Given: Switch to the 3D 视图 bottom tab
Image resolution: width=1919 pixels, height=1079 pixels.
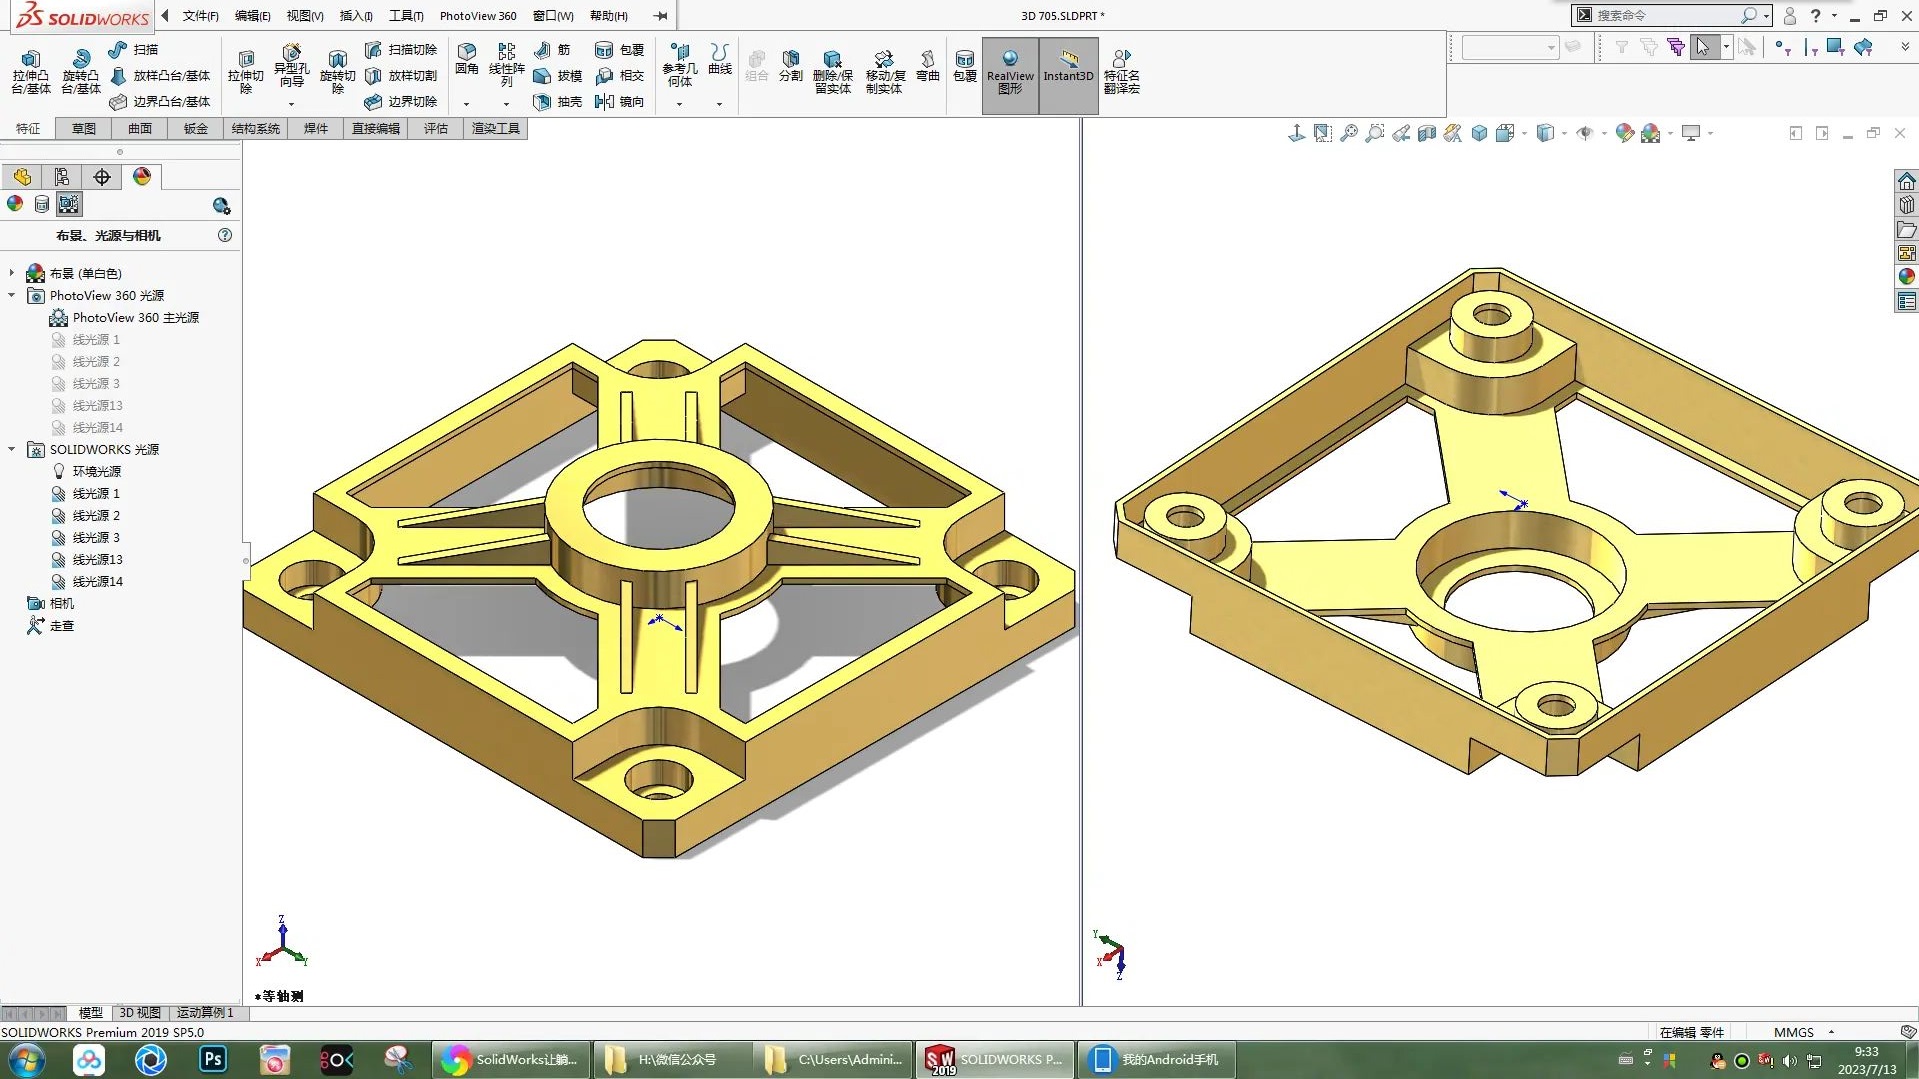Looking at the screenshot, I should pyautogui.click(x=140, y=1012).
